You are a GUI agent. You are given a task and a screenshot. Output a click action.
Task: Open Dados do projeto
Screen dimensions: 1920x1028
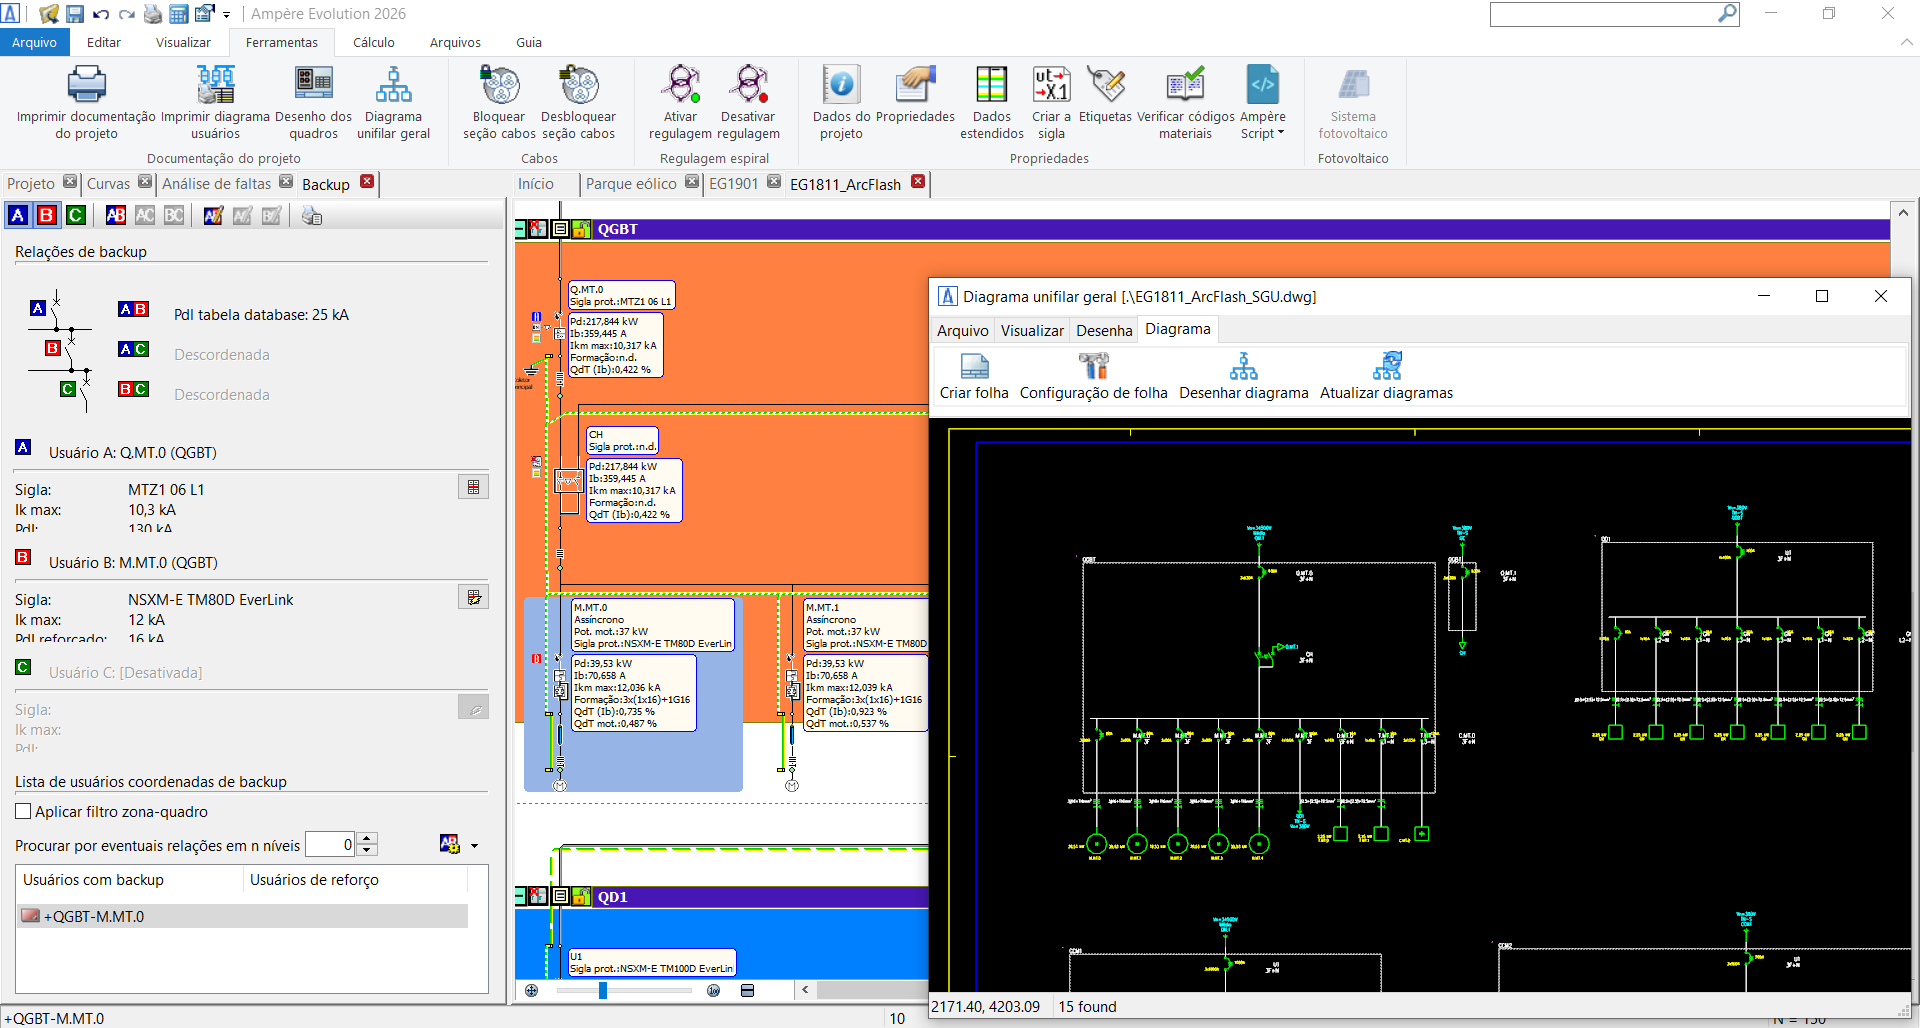point(841,86)
